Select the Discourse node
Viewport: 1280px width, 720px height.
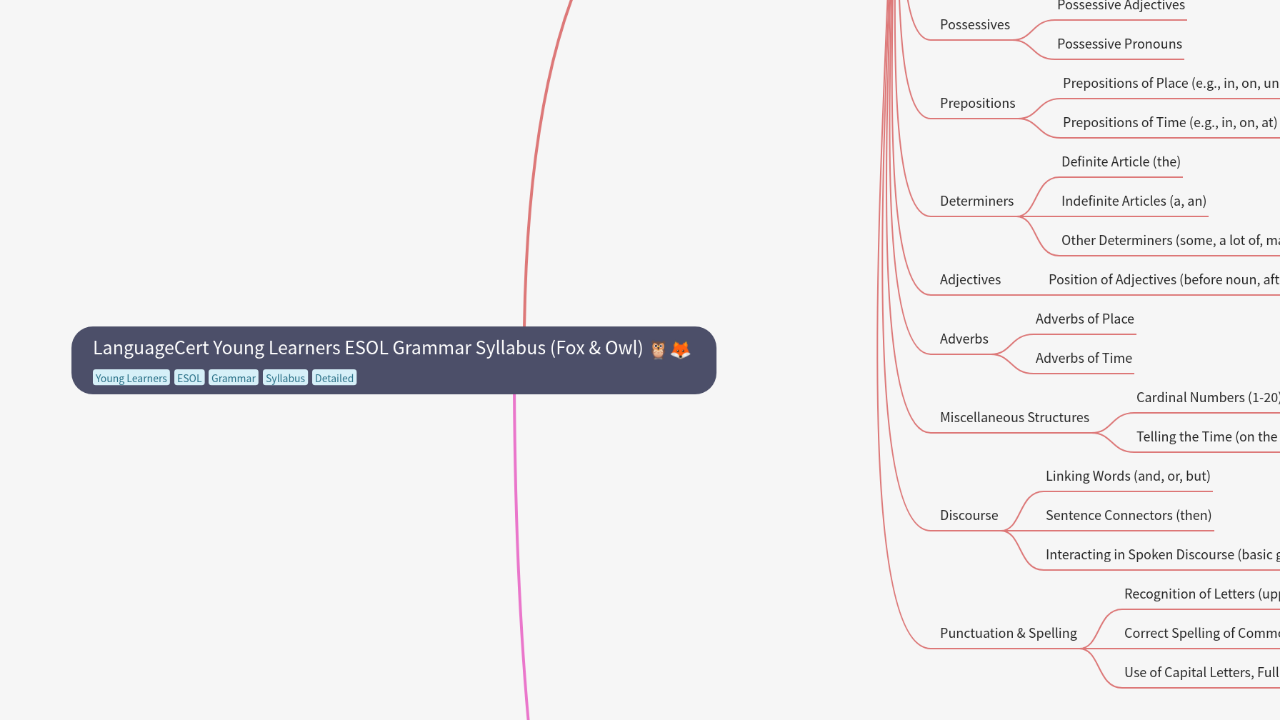[969, 515]
